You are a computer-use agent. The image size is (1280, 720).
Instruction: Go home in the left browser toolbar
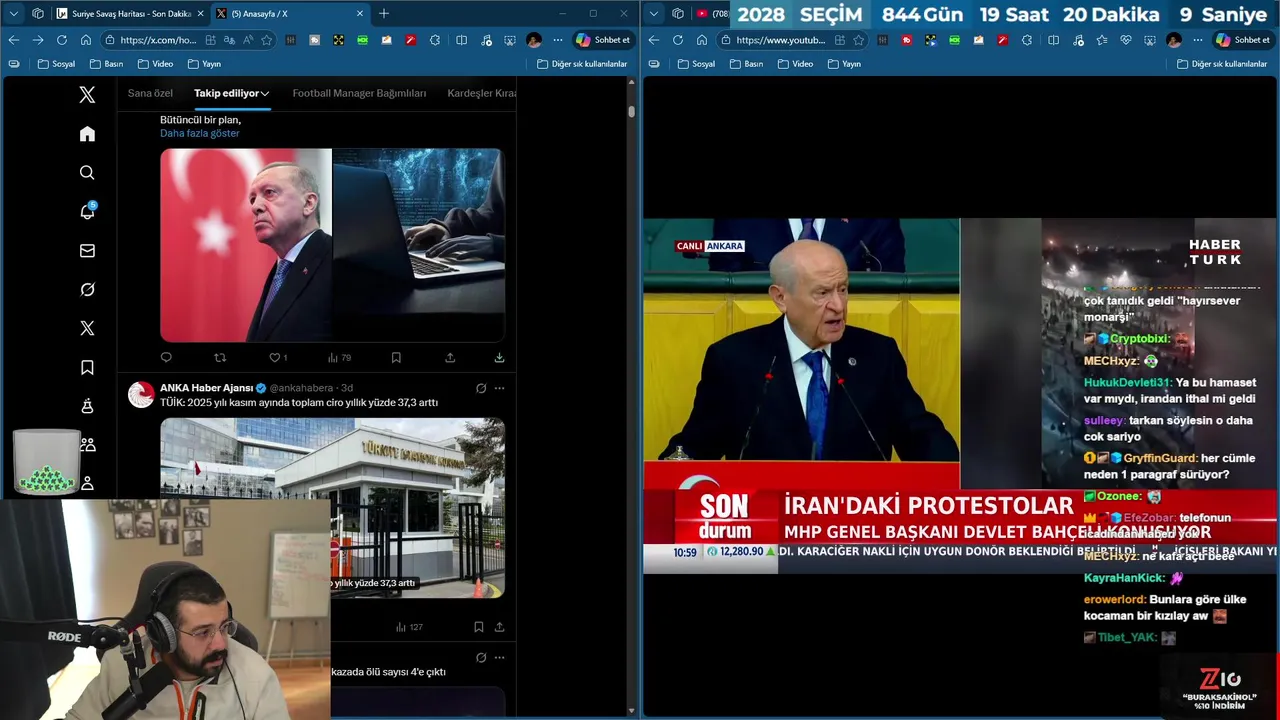point(86,40)
